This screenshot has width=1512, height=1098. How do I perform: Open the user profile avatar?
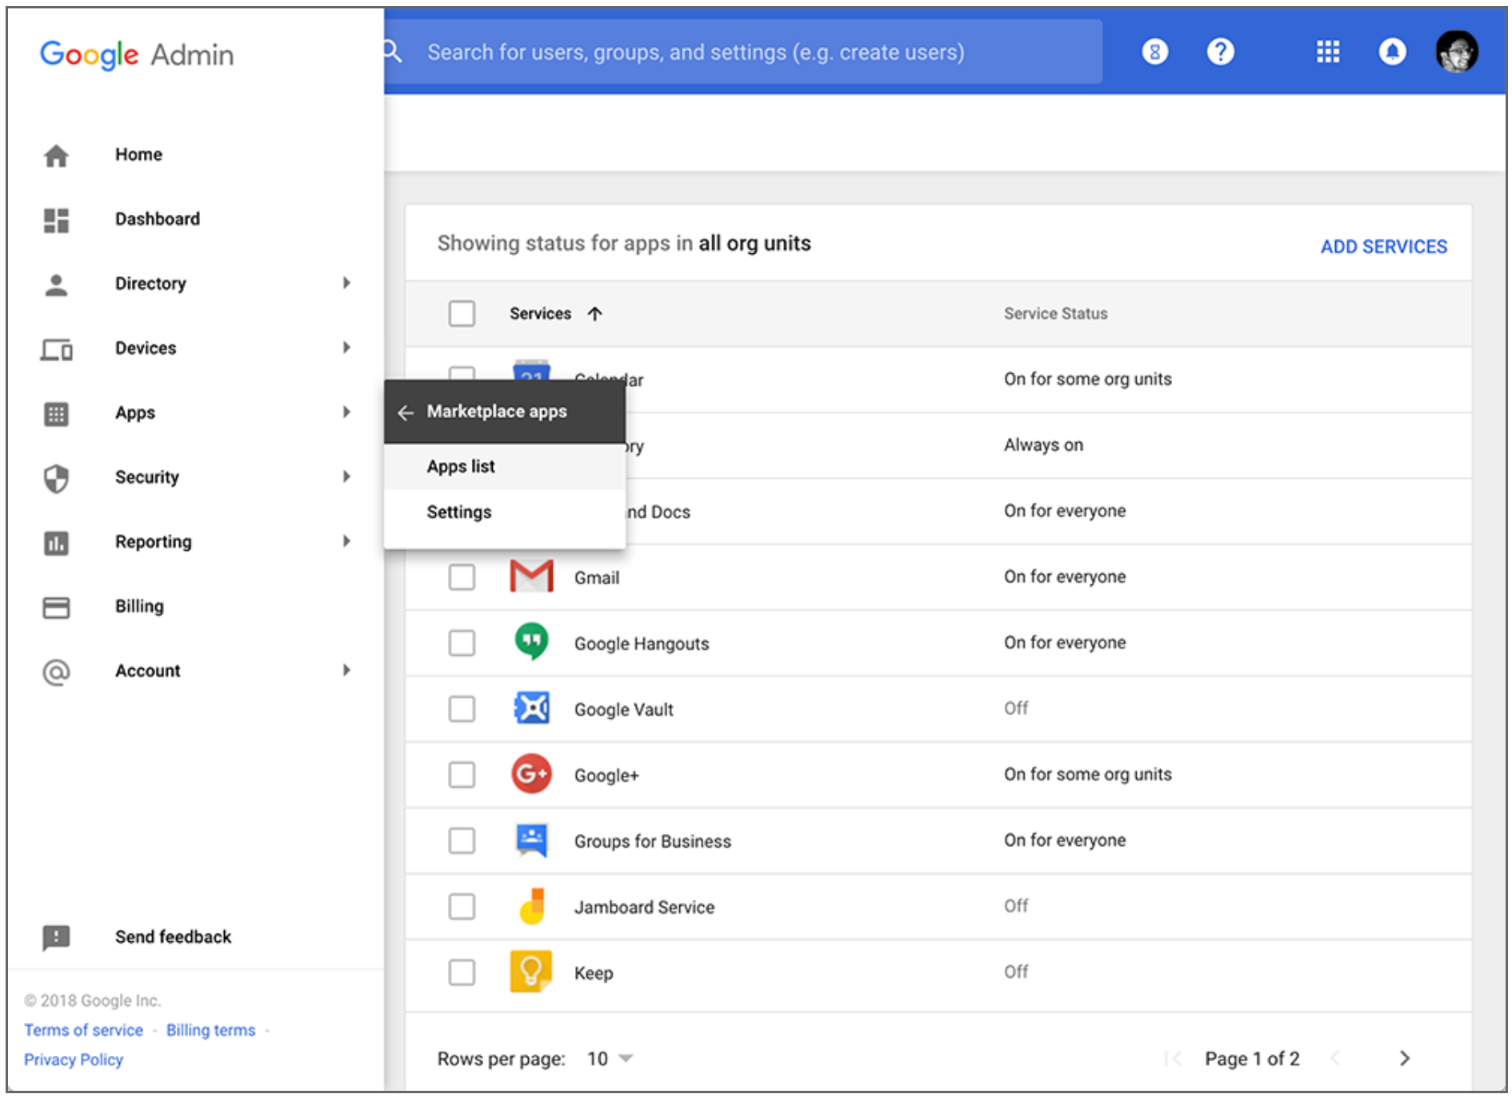click(1456, 52)
